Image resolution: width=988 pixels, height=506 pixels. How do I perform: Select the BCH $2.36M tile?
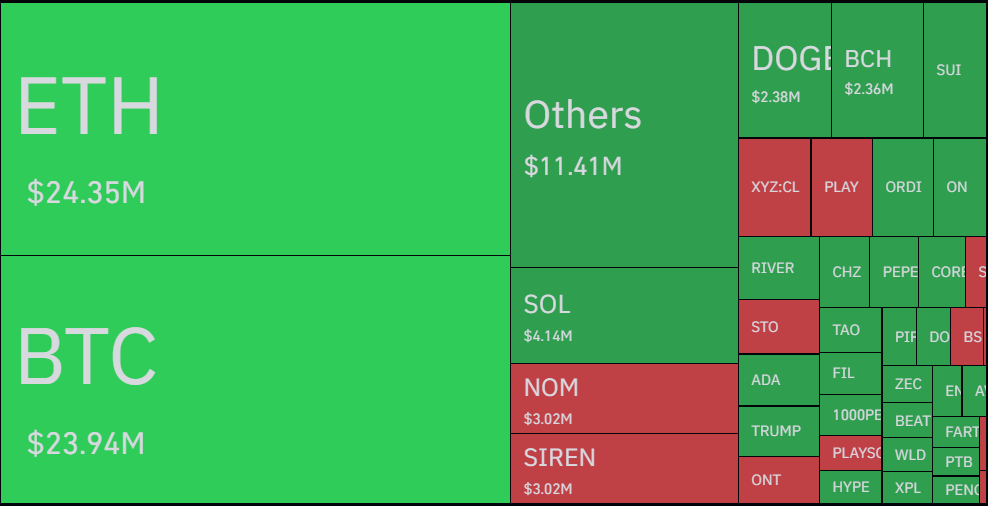coord(876,70)
